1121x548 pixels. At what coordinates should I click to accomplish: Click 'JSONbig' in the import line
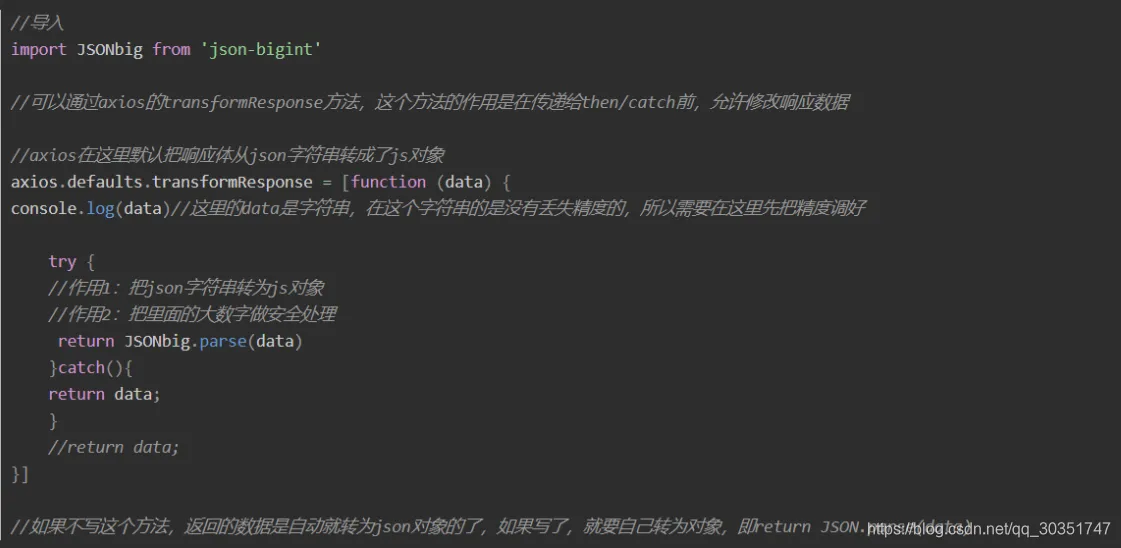110,49
